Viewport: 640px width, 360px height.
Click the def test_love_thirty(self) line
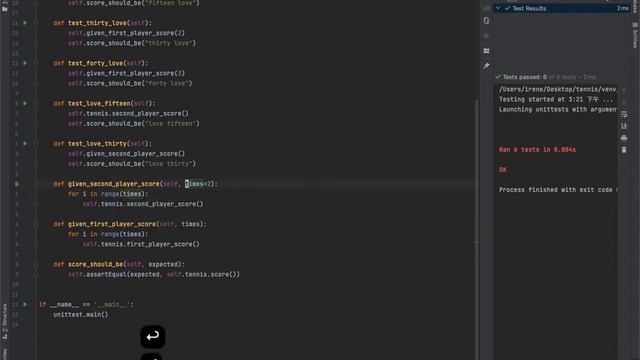pyautogui.click(x=102, y=143)
